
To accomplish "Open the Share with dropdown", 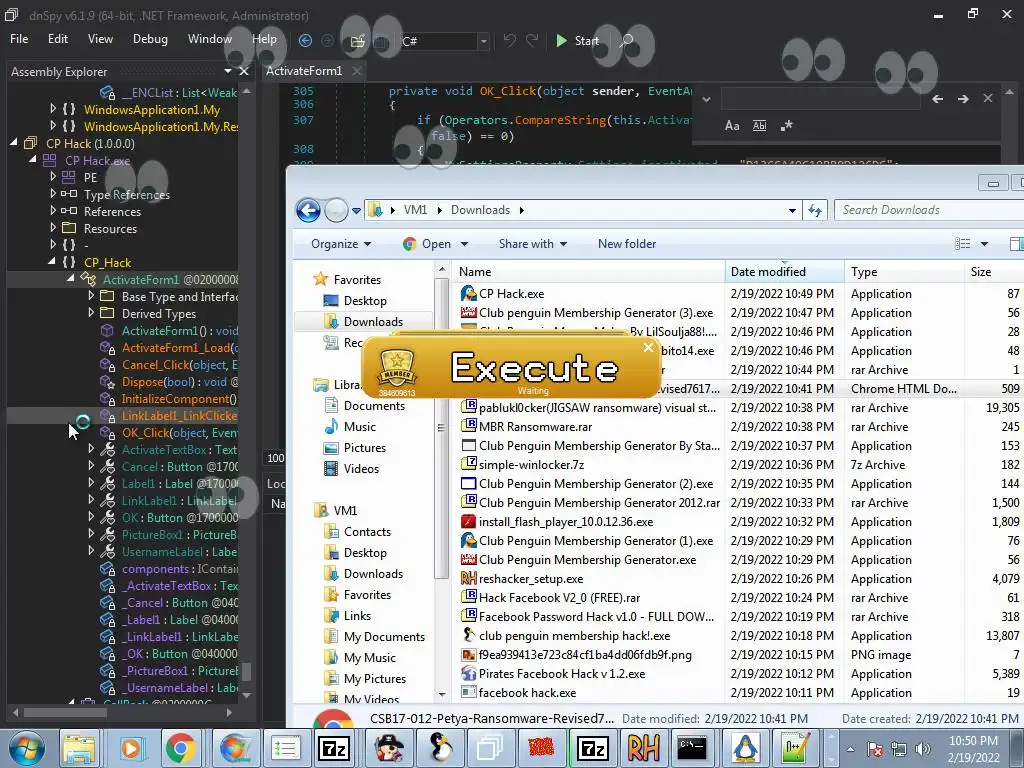I will click(x=532, y=244).
